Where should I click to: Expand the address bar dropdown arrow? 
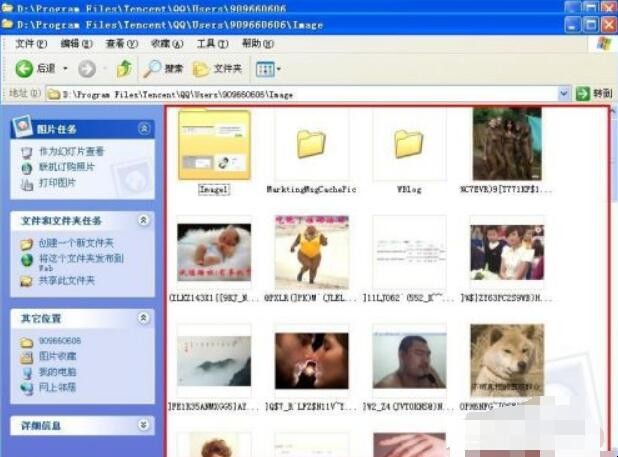[564, 94]
